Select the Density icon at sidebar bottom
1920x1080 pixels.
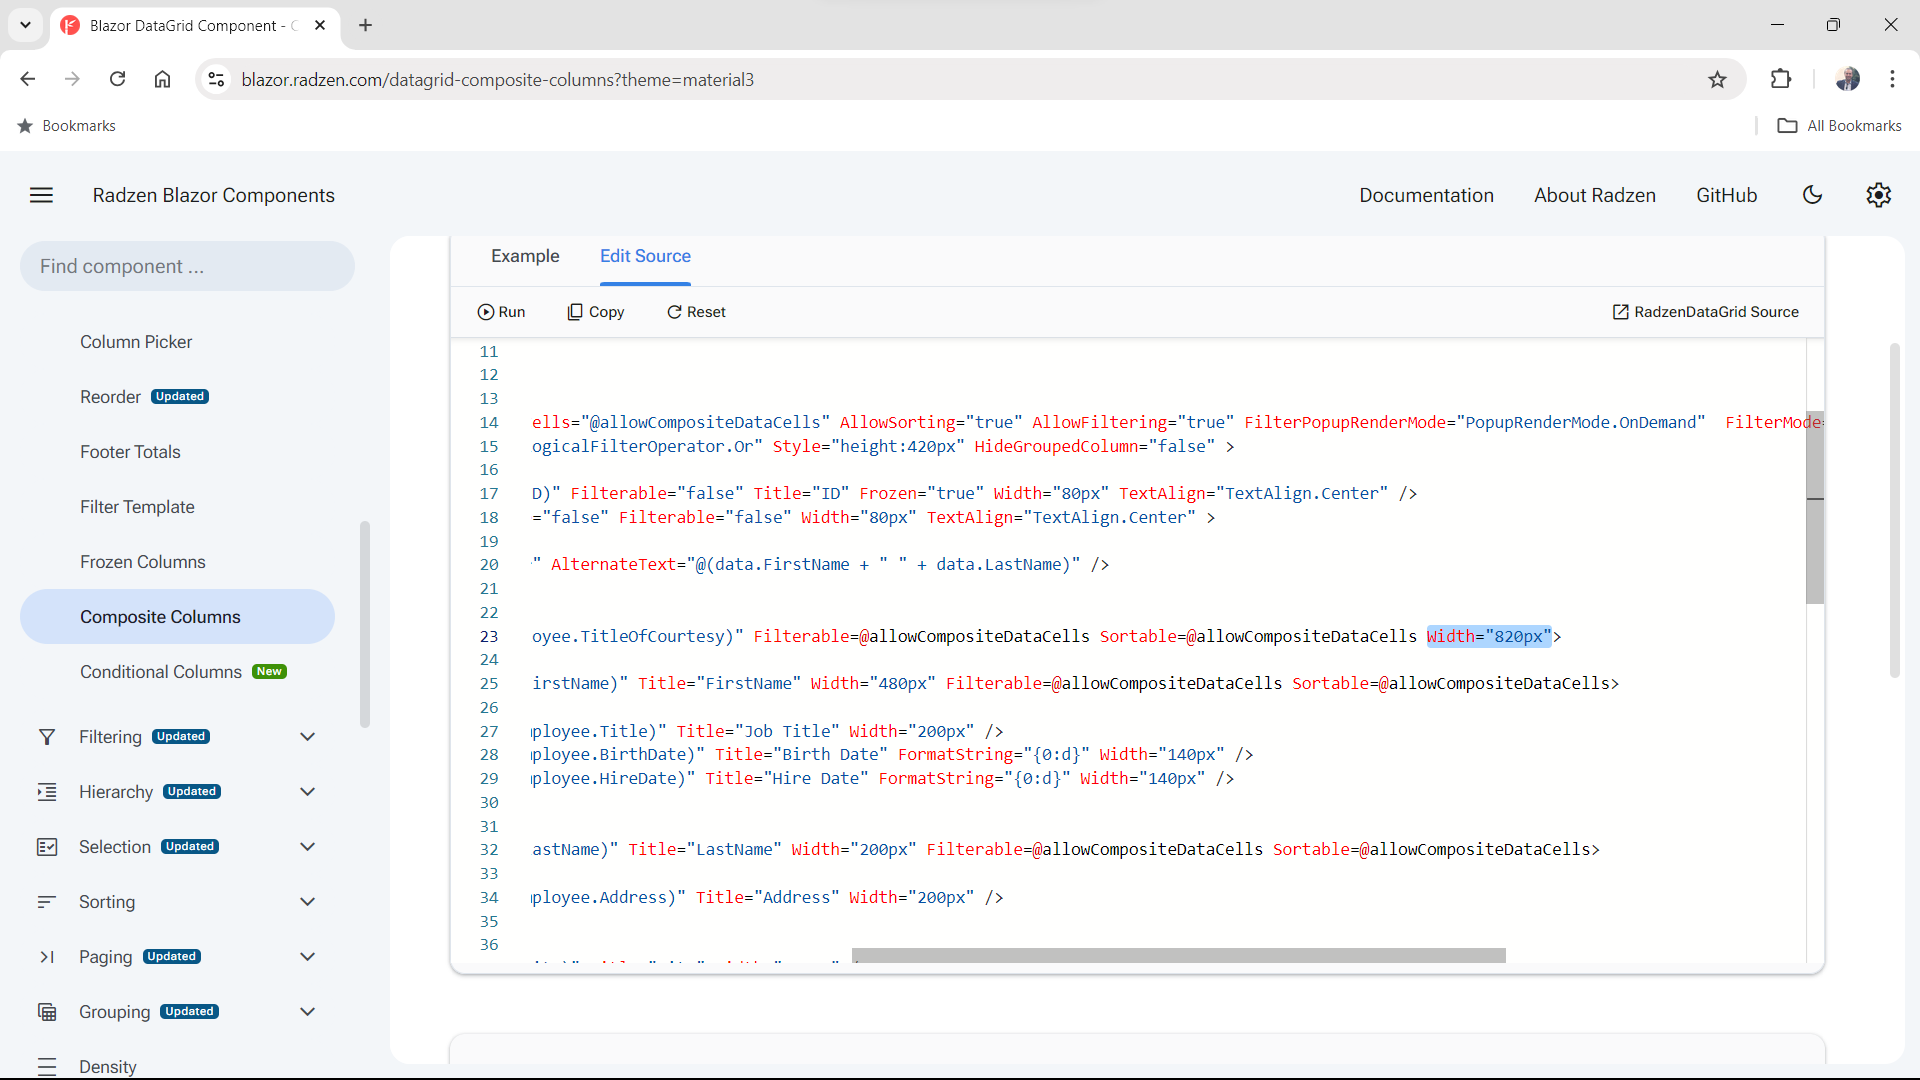pyautogui.click(x=47, y=1066)
